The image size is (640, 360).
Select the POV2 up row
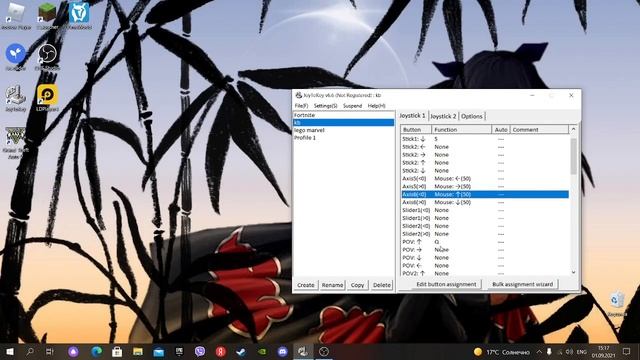pyautogui.click(x=485, y=273)
